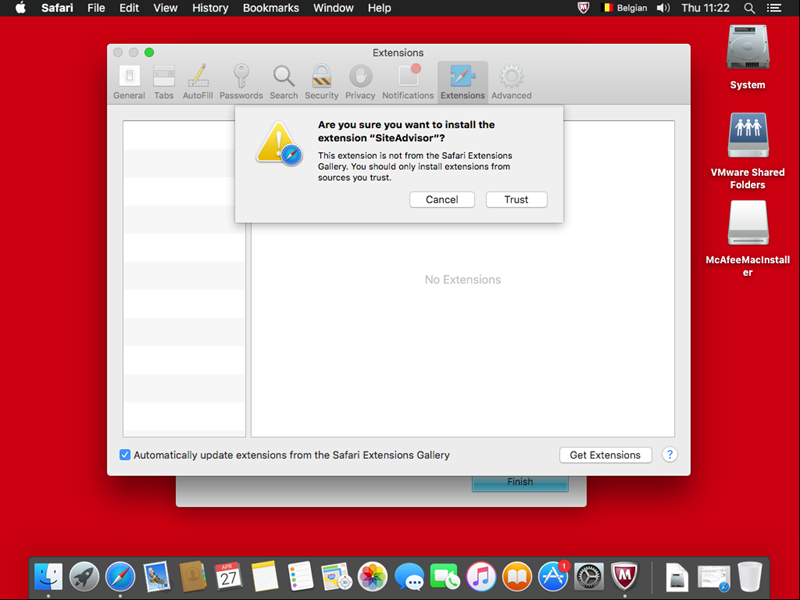Open the Help menu
This screenshot has width=800, height=600.
(x=380, y=8)
